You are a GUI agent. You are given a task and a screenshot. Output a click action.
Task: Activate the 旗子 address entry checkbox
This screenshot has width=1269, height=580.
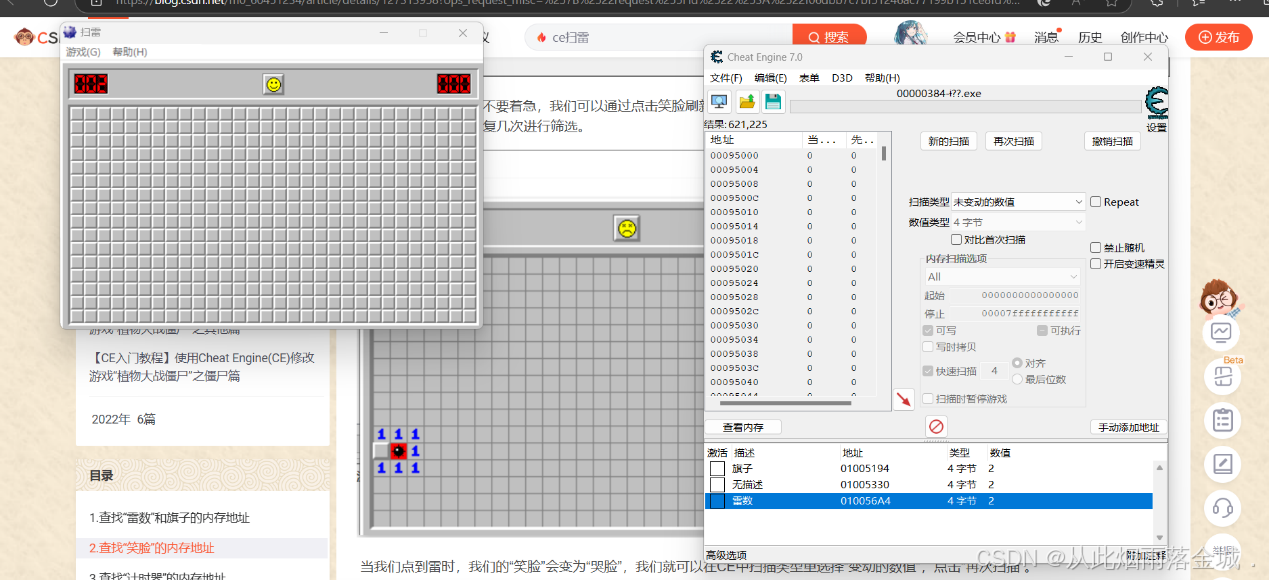click(717, 468)
